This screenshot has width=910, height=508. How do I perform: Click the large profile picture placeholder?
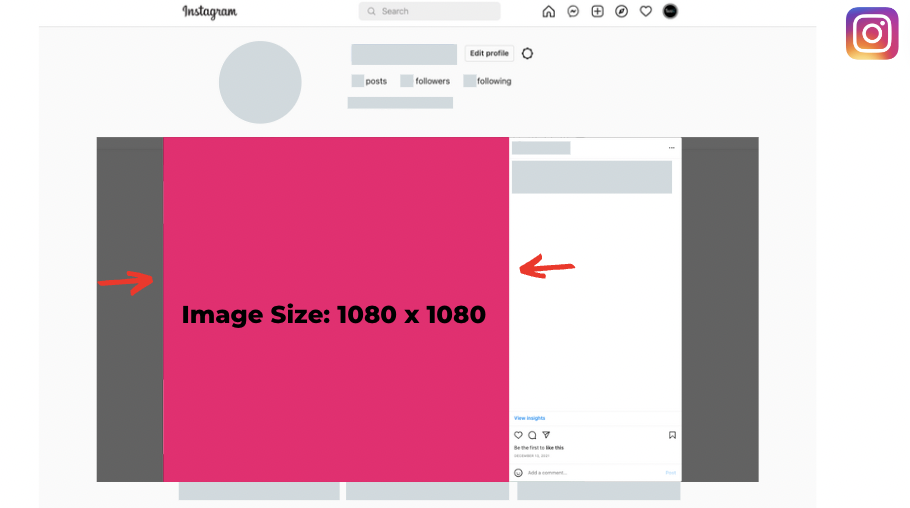point(260,82)
